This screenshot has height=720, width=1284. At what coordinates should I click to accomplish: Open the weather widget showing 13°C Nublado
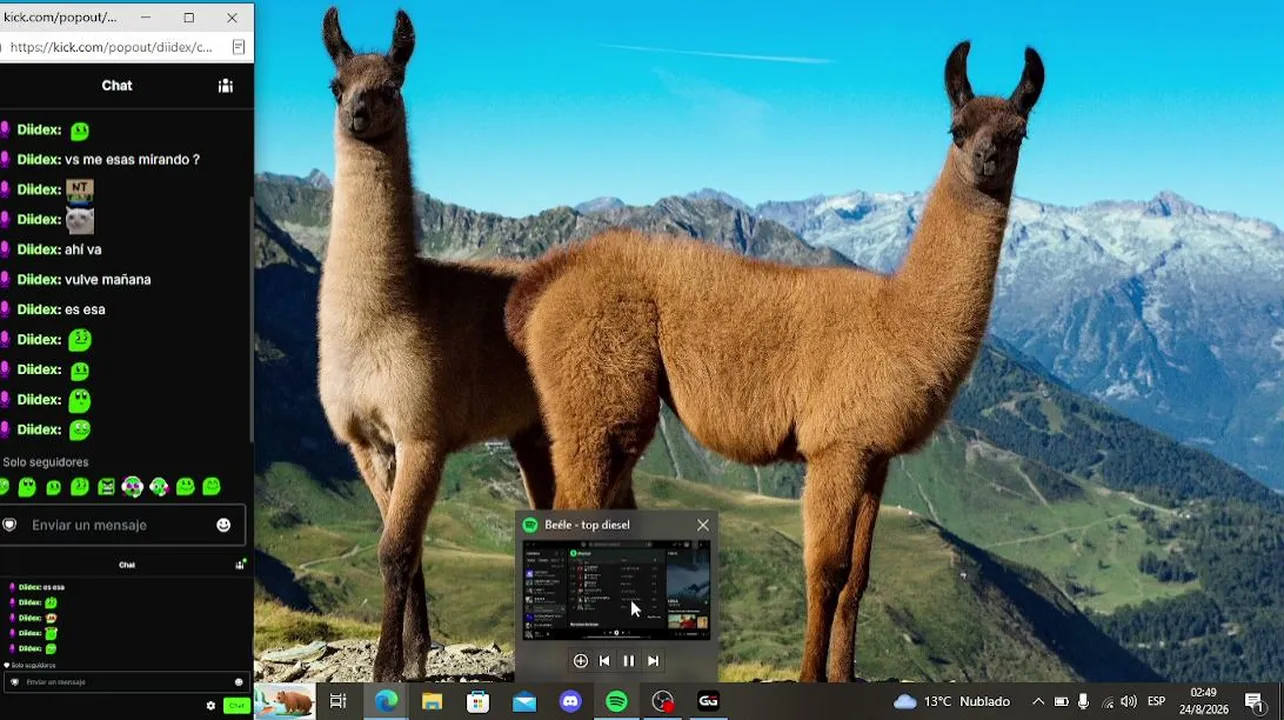pos(951,702)
